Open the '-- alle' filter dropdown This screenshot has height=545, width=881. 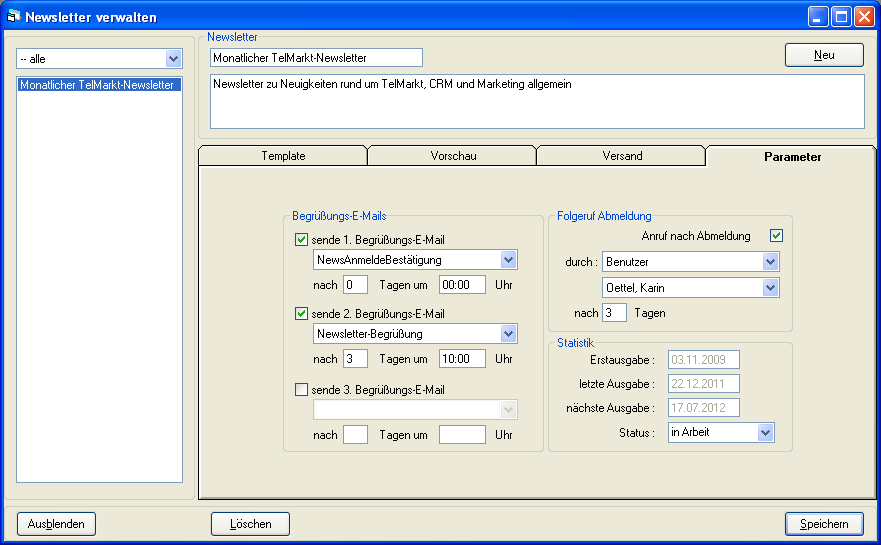[173, 59]
